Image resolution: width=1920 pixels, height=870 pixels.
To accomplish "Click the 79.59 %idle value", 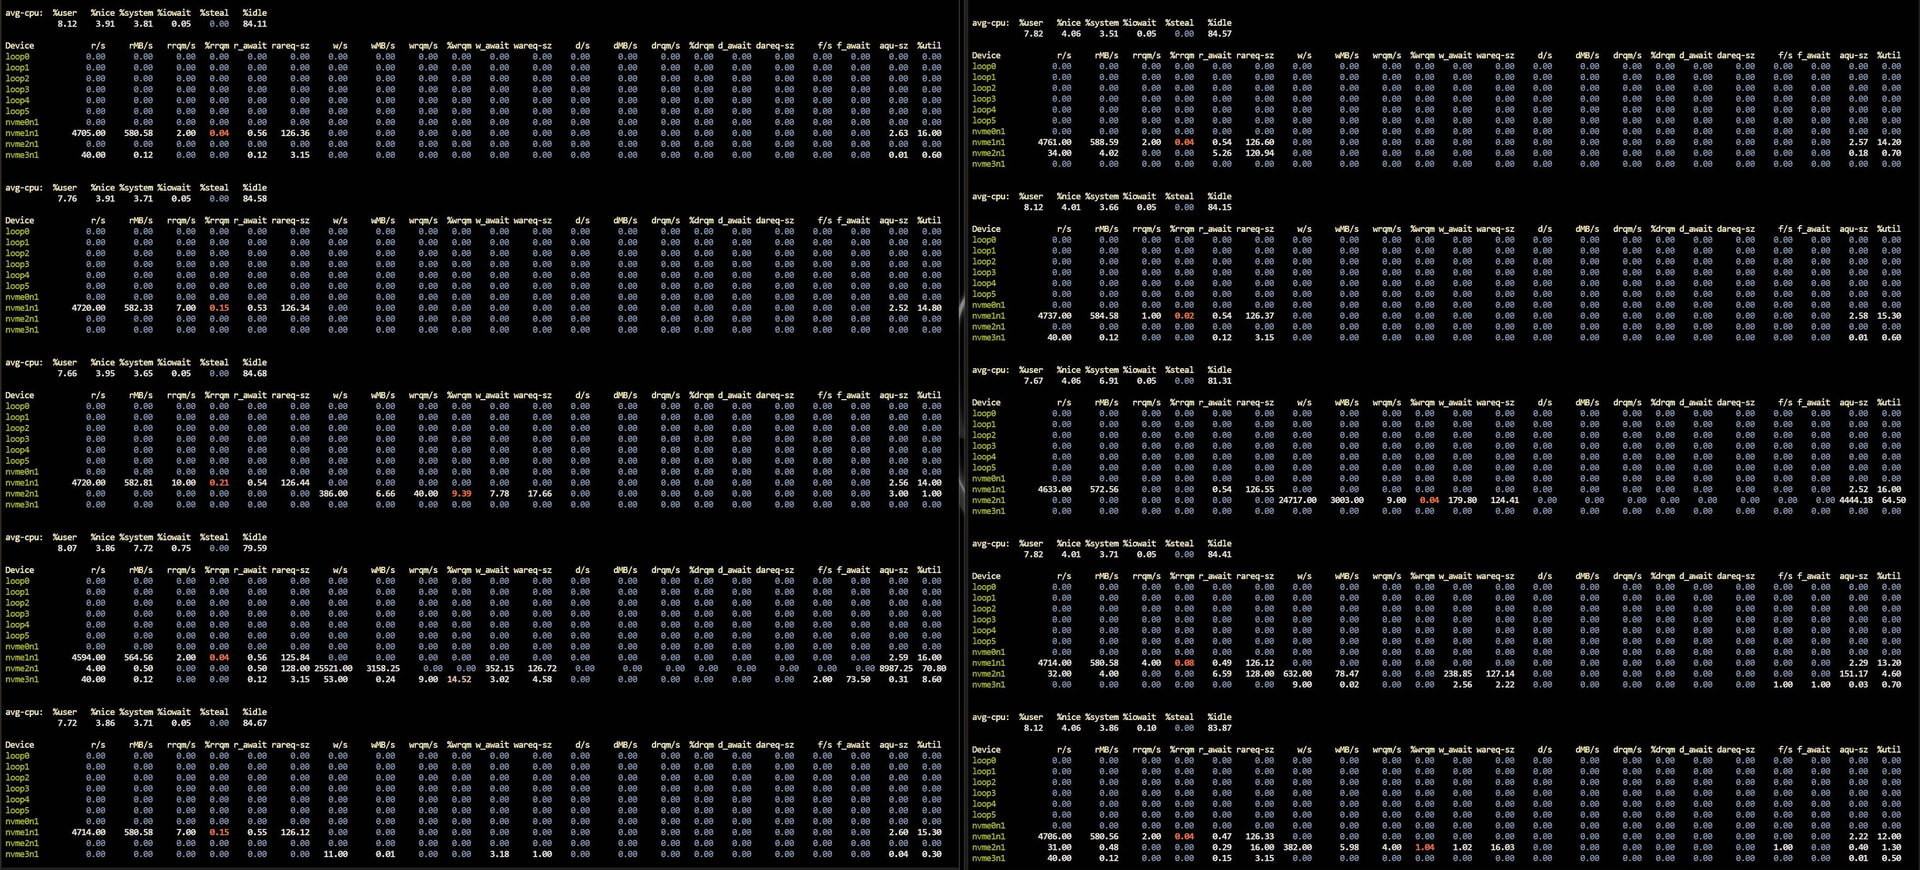I will click(255, 548).
